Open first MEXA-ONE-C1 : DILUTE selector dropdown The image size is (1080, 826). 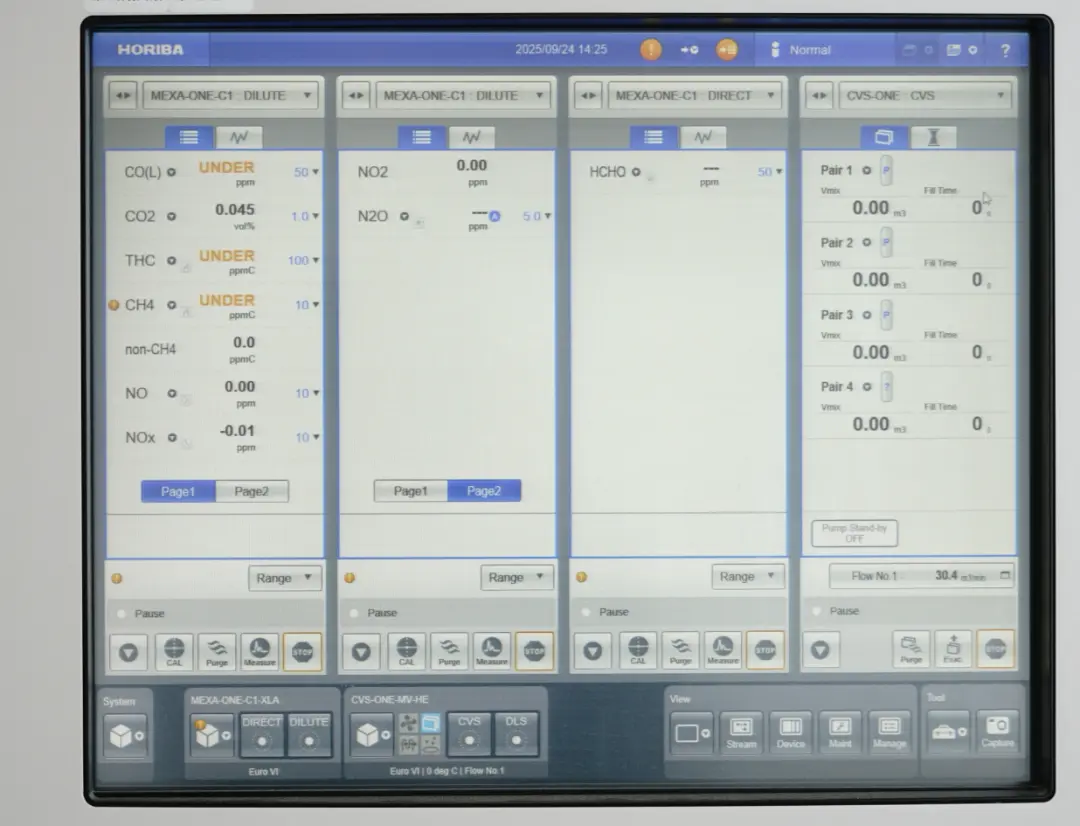[231, 96]
